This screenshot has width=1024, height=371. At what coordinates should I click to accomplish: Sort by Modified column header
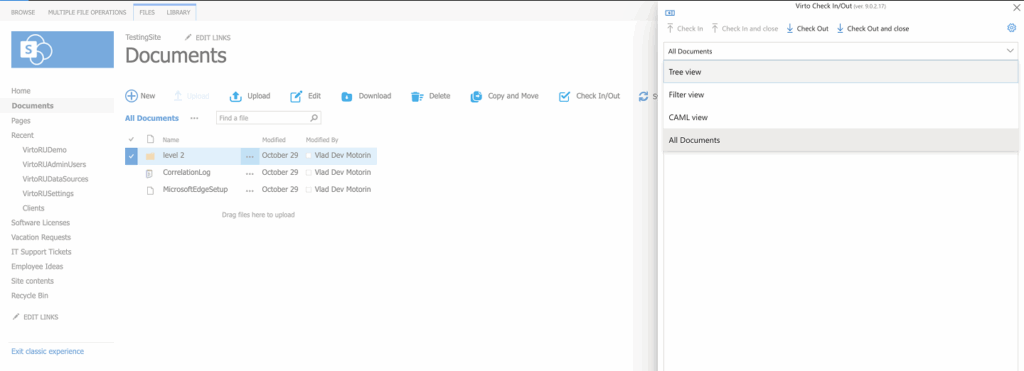274,140
